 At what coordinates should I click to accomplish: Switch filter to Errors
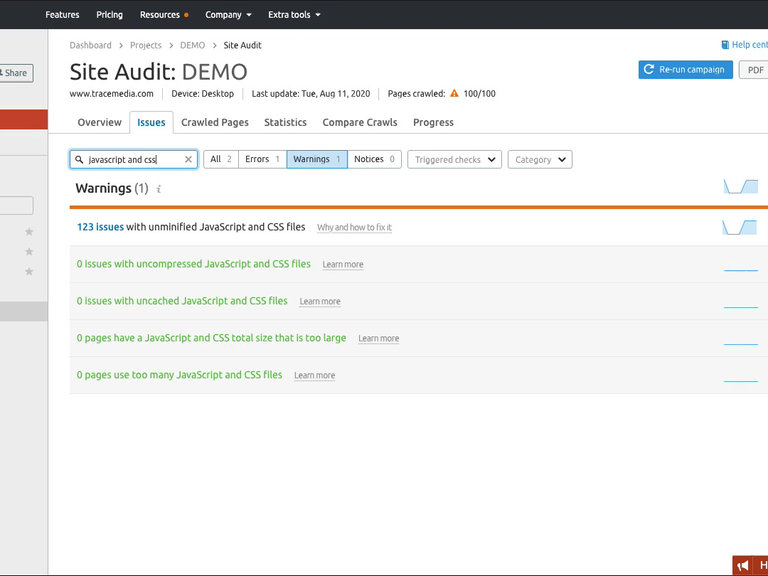(263, 159)
